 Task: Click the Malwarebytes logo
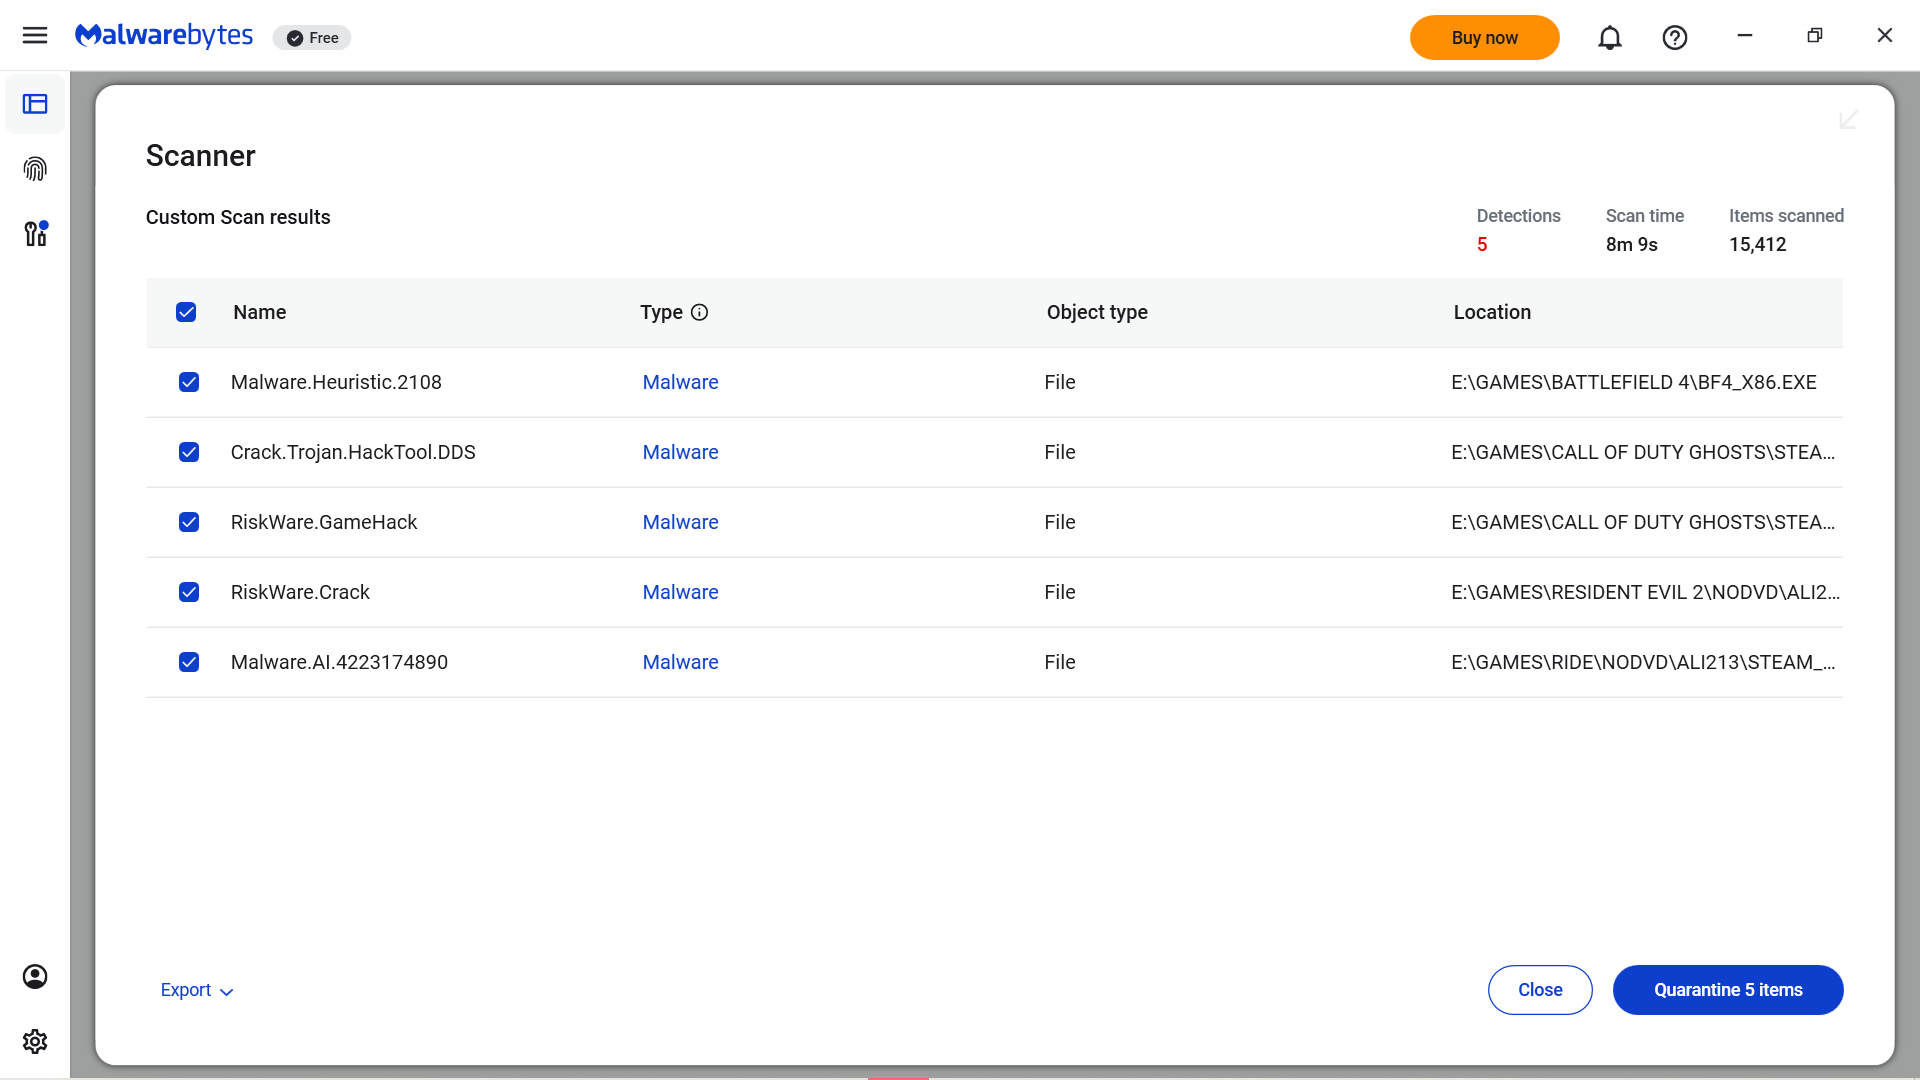164,36
